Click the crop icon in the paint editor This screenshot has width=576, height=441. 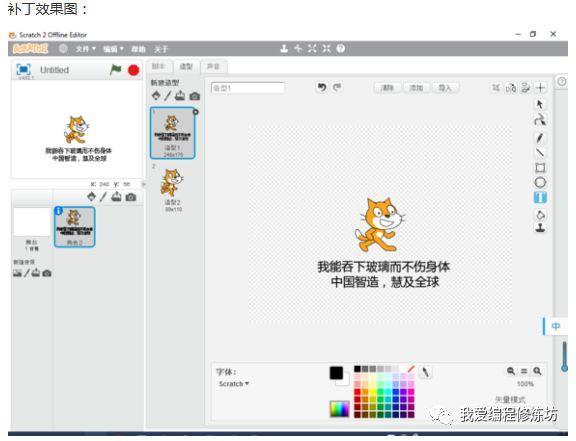496,87
